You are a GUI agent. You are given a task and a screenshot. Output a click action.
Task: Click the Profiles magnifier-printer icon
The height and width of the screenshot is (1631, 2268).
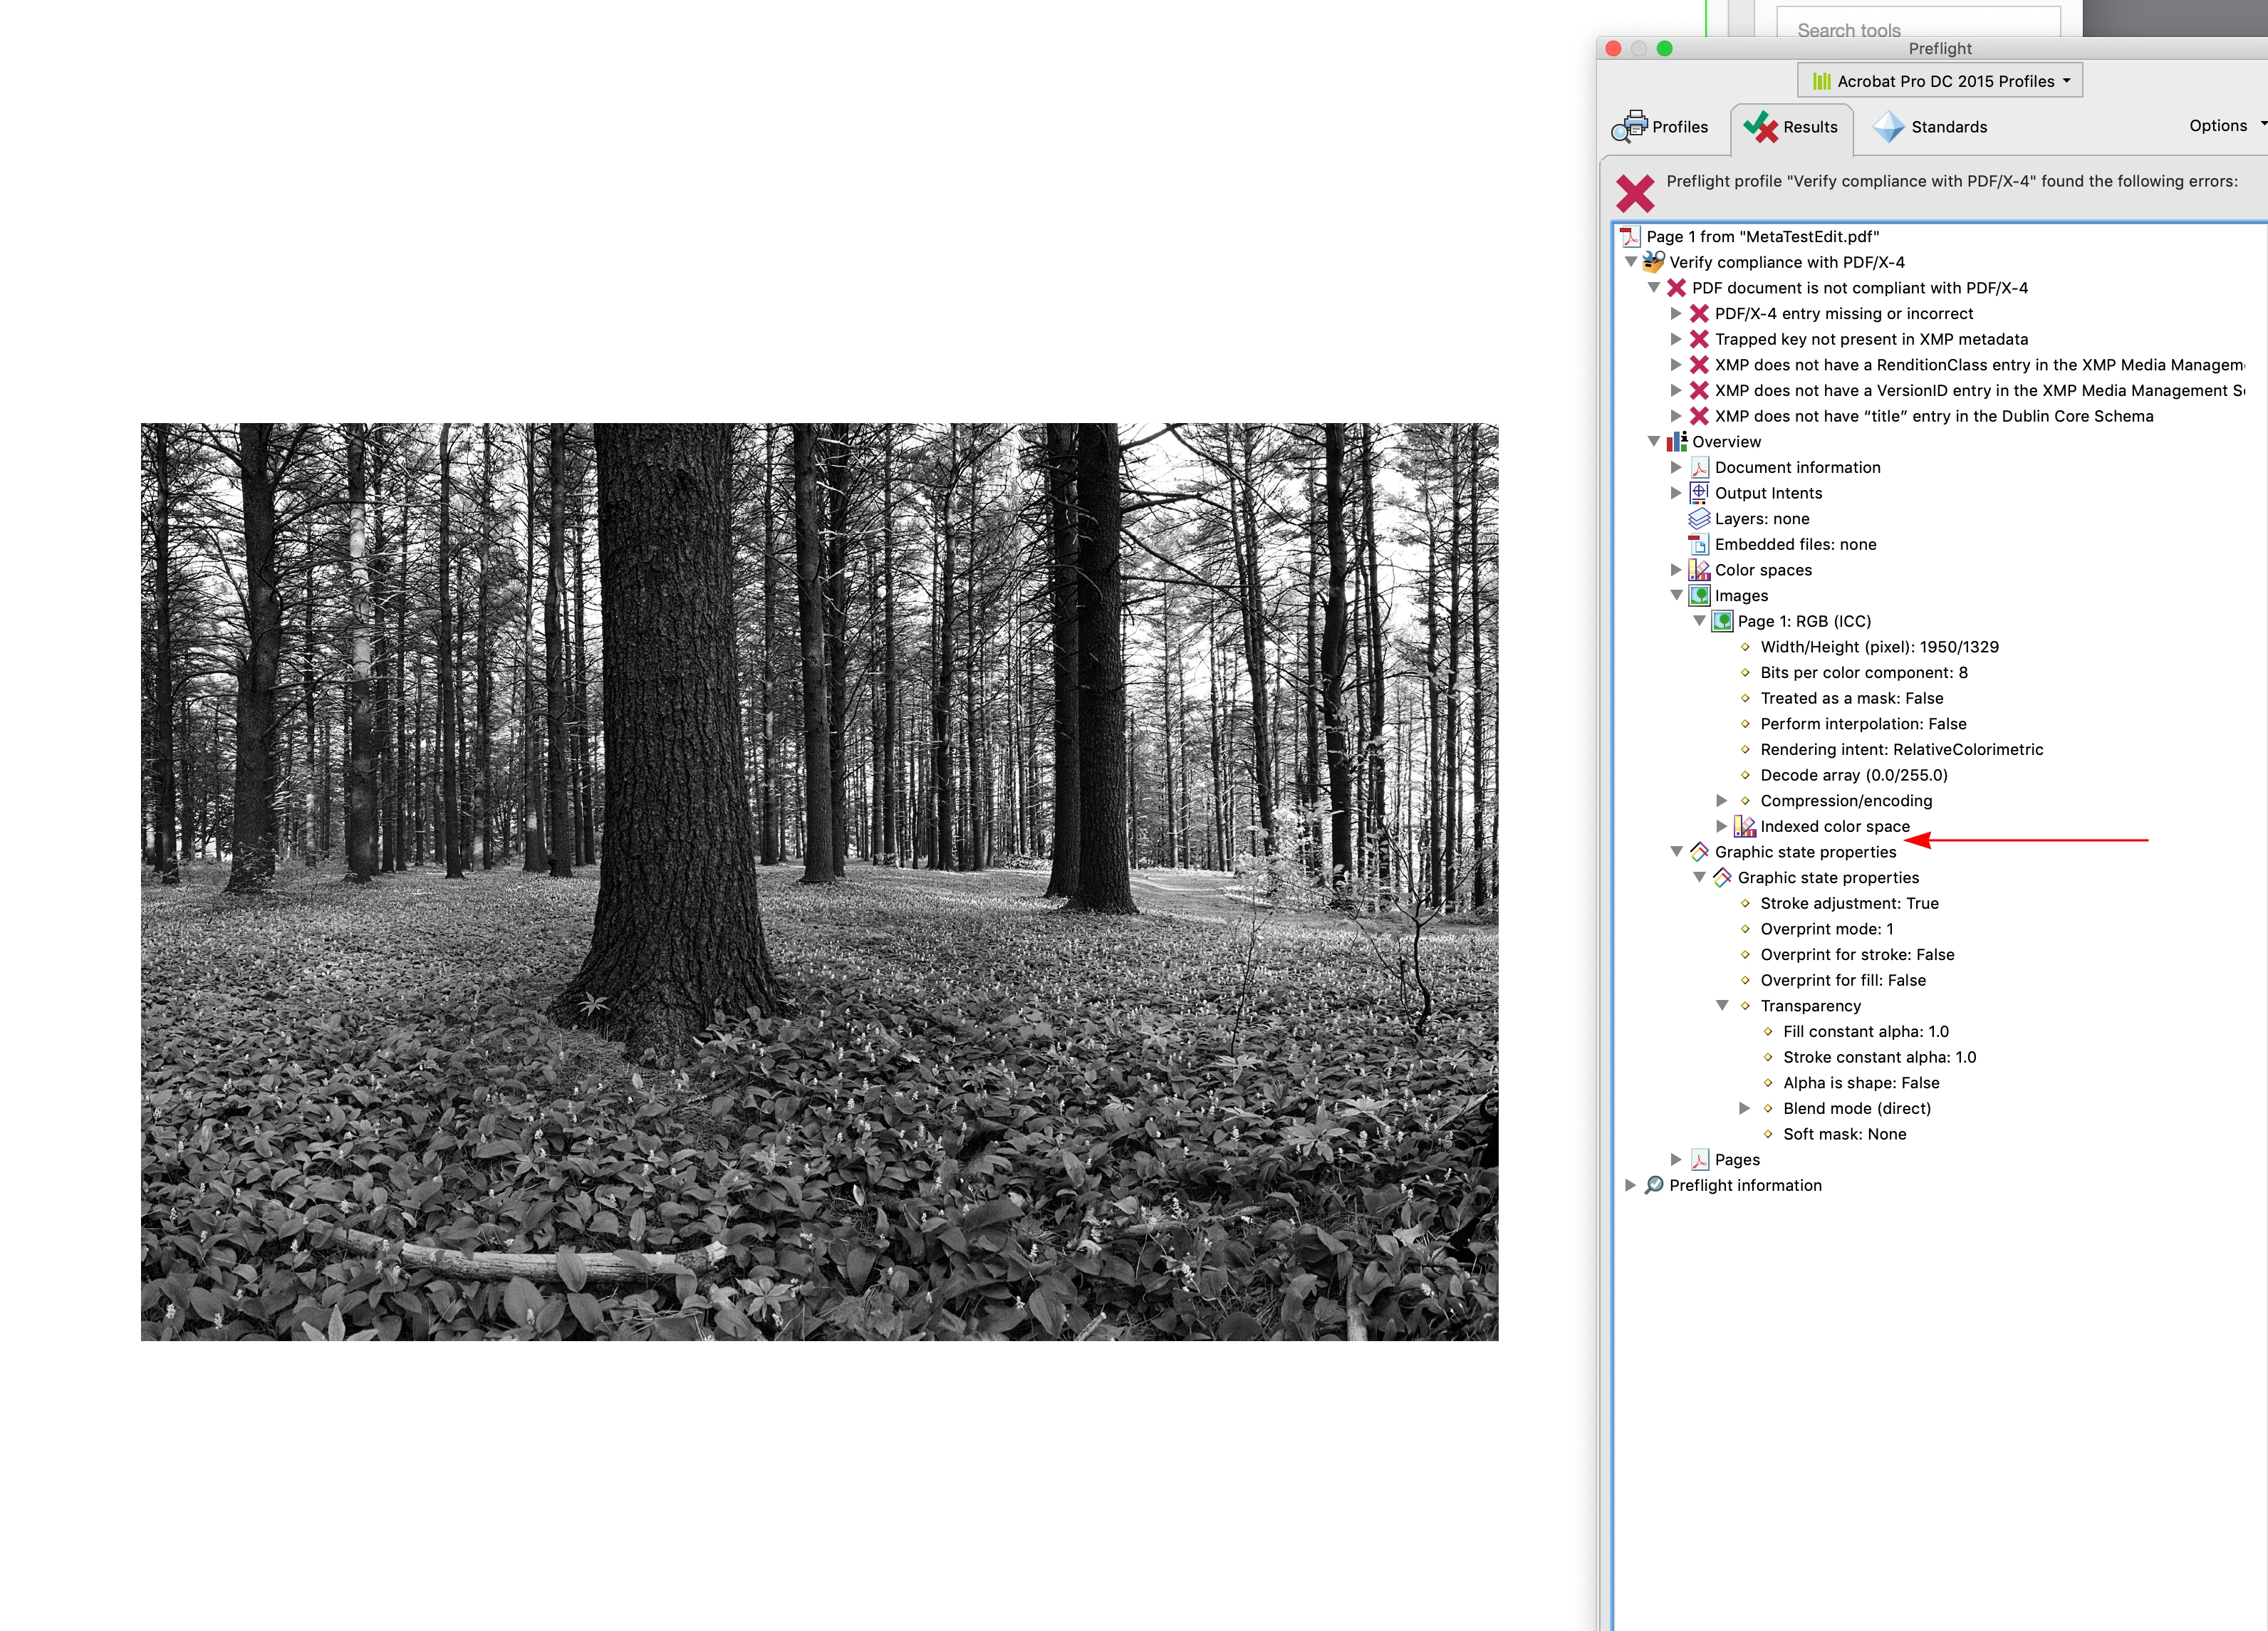pyautogui.click(x=1629, y=126)
